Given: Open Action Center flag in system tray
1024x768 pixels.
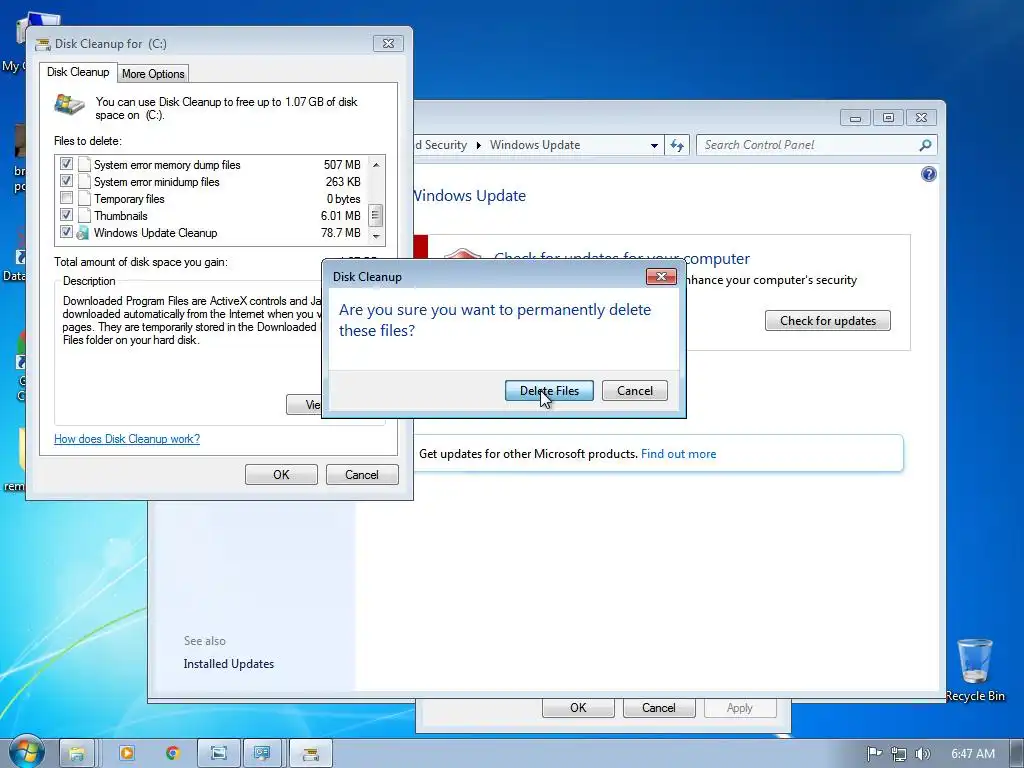Looking at the screenshot, I should tap(874, 754).
